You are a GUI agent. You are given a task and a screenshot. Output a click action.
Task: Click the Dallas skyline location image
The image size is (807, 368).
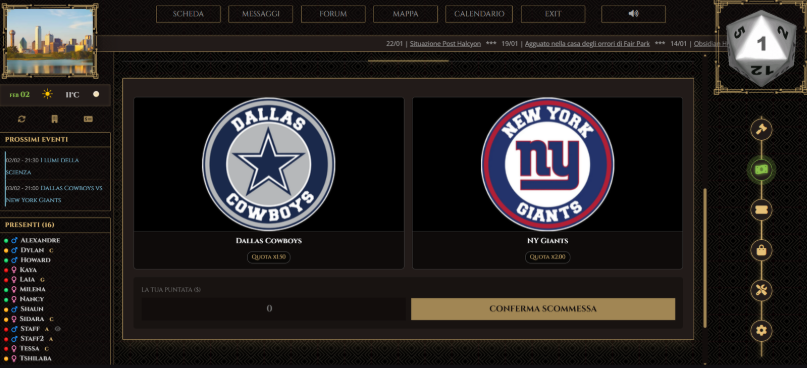point(50,41)
